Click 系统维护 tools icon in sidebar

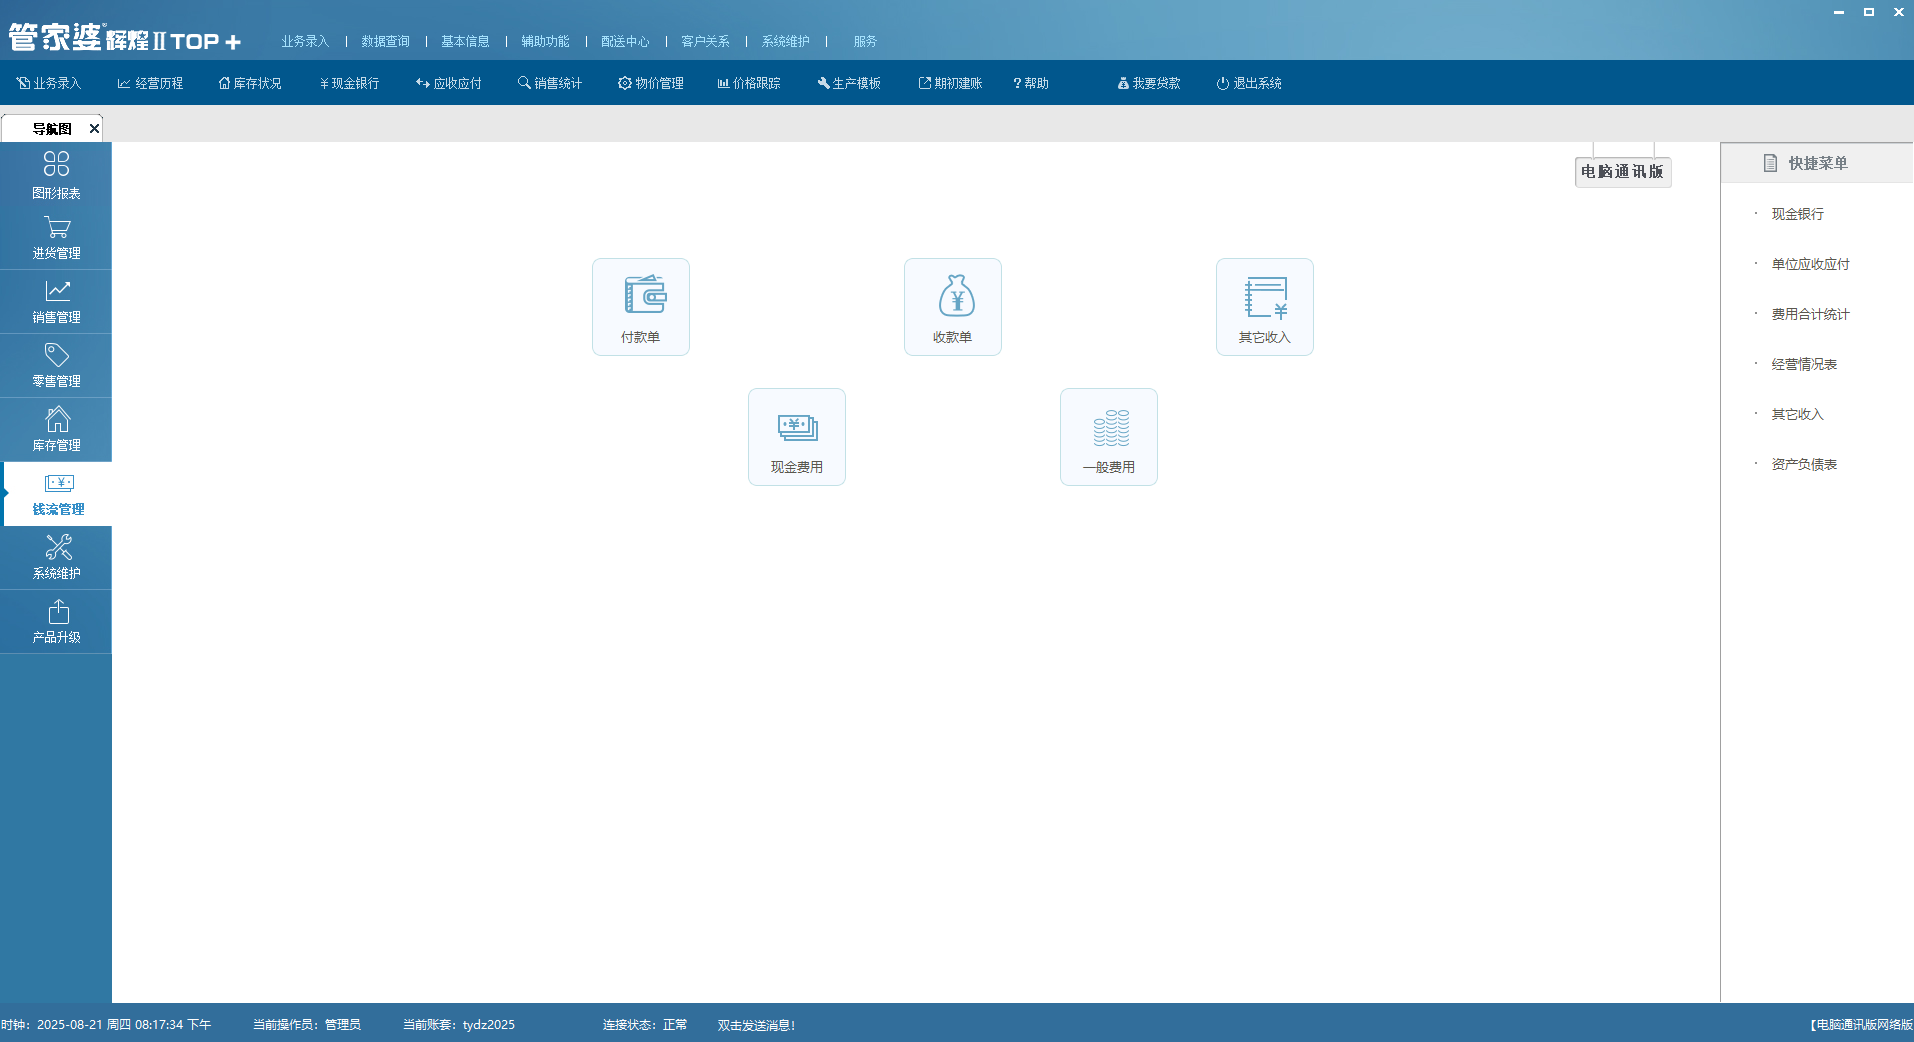click(x=56, y=558)
